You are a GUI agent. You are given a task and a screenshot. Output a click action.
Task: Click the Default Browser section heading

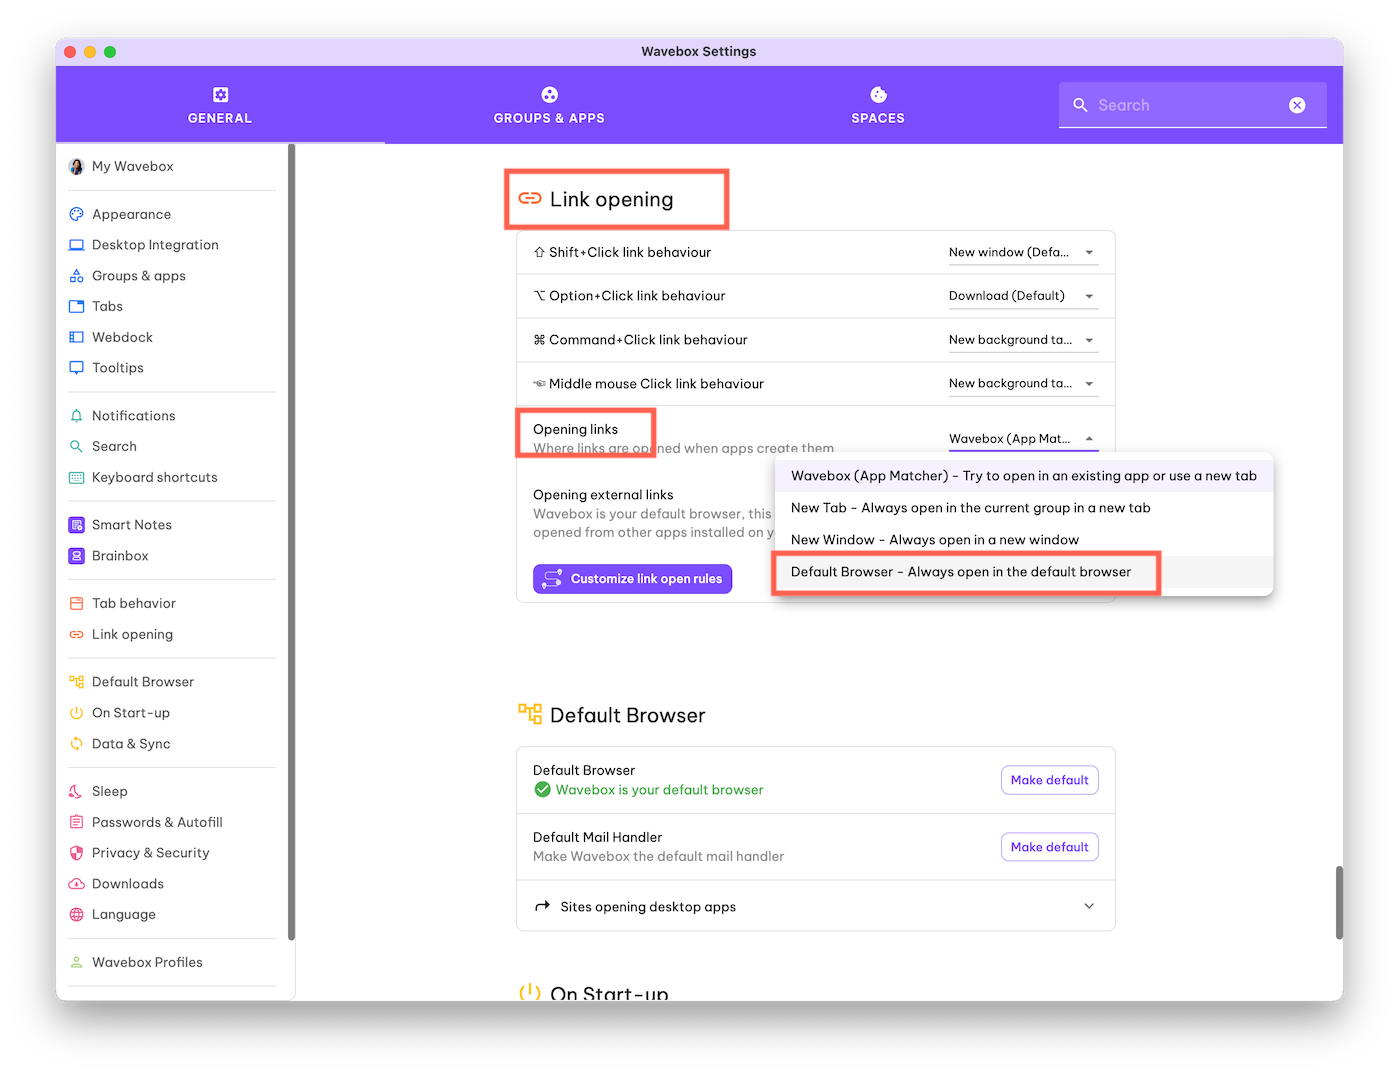(627, 715)
